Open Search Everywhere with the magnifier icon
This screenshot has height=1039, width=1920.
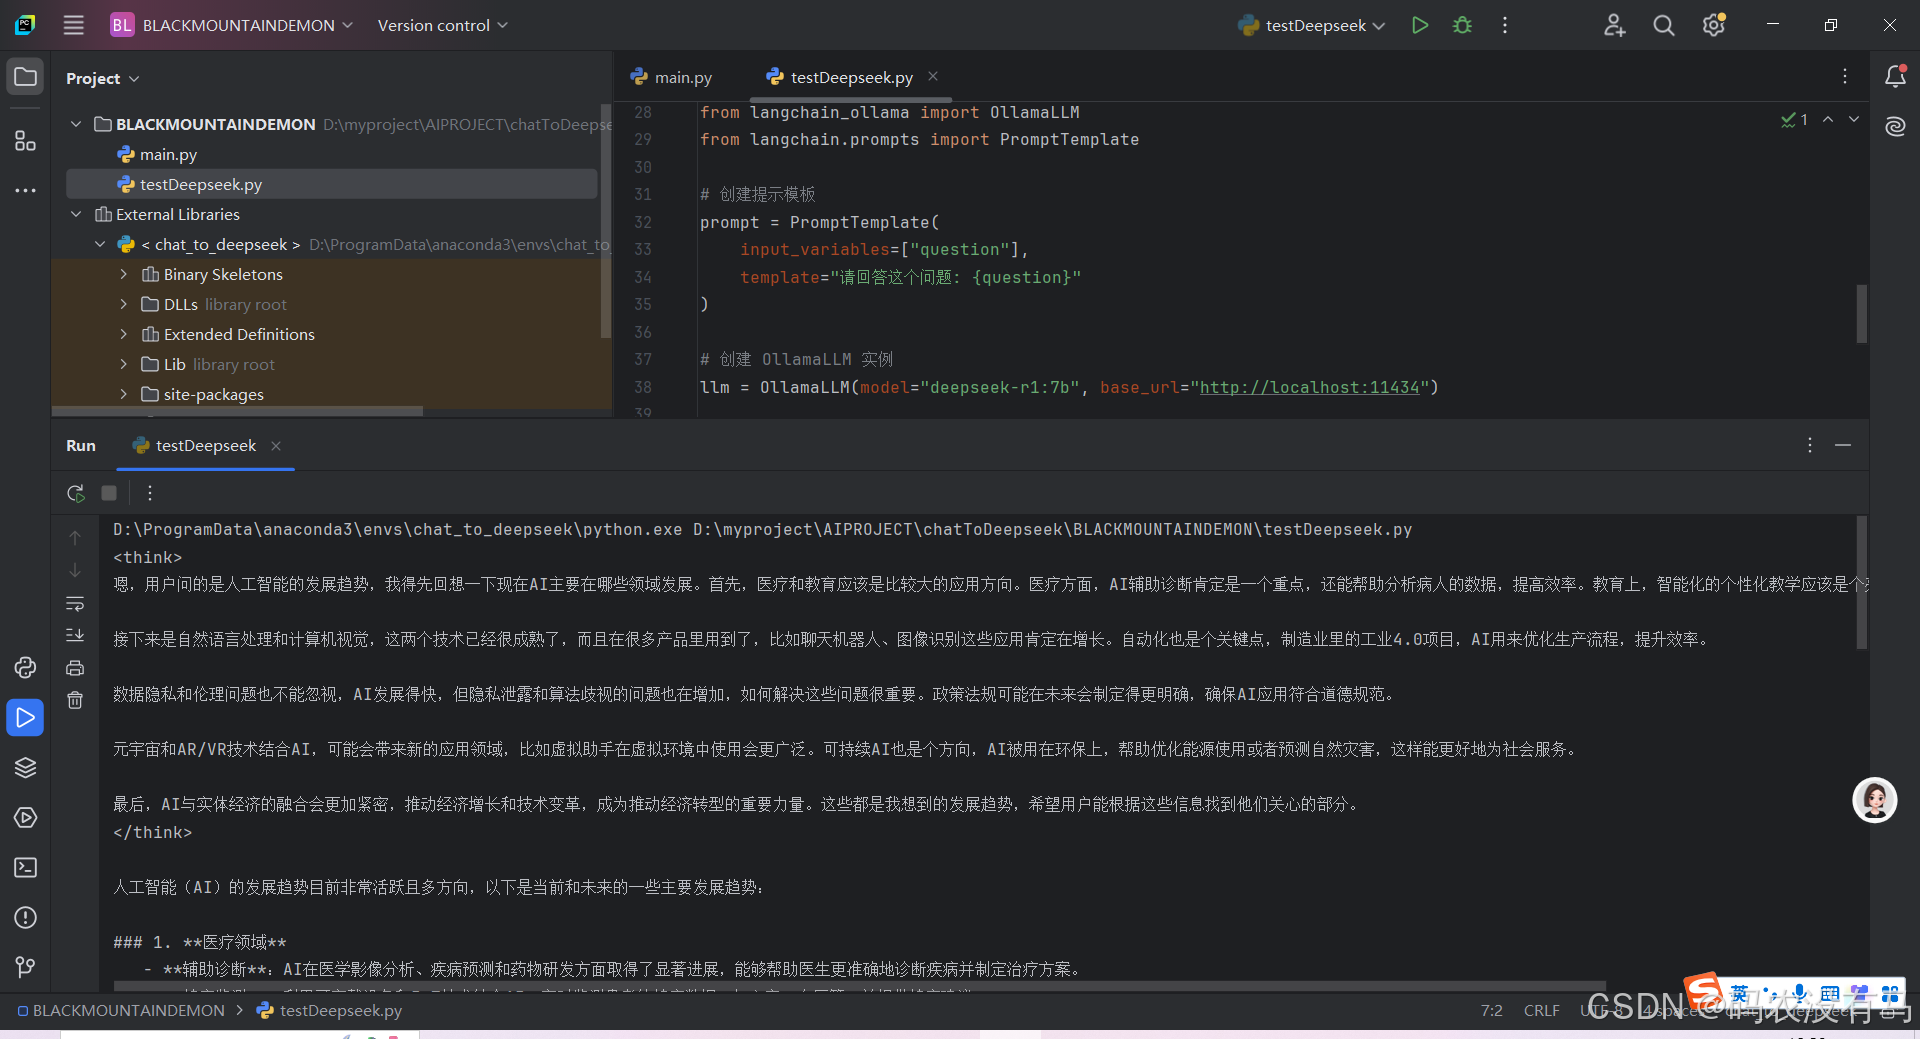coord(1664,25)
